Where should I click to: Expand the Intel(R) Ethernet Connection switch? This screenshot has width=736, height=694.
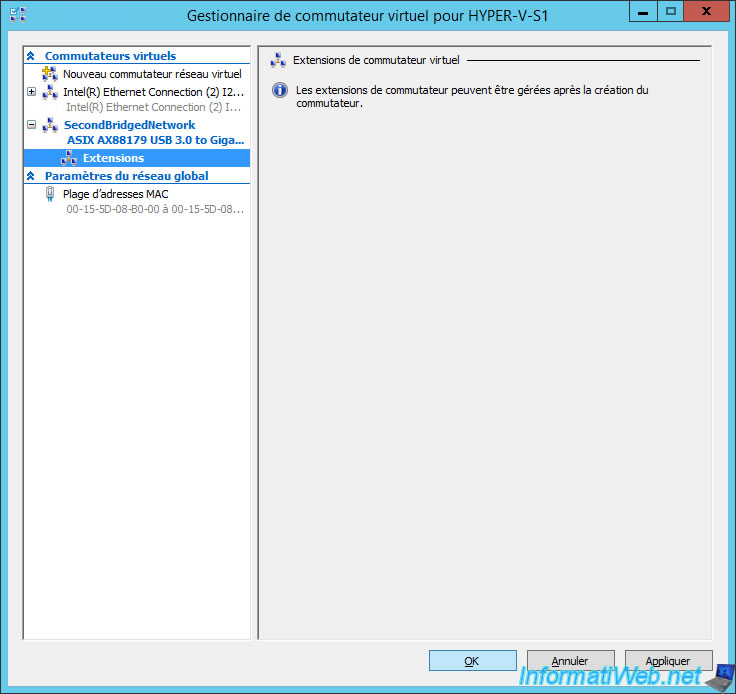click(x=31, y=92)
